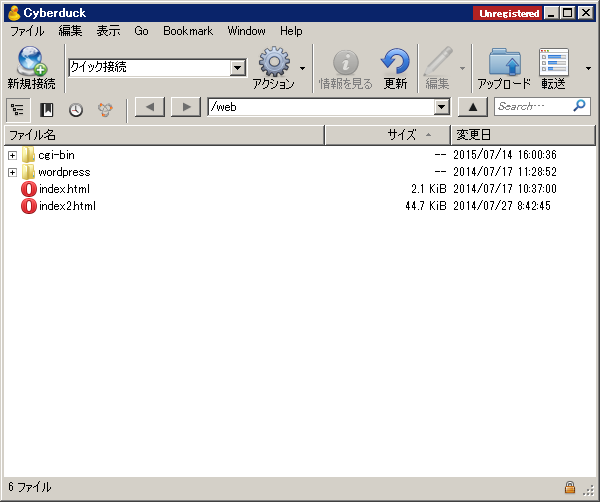Open the Window menu

coord(246,31)
